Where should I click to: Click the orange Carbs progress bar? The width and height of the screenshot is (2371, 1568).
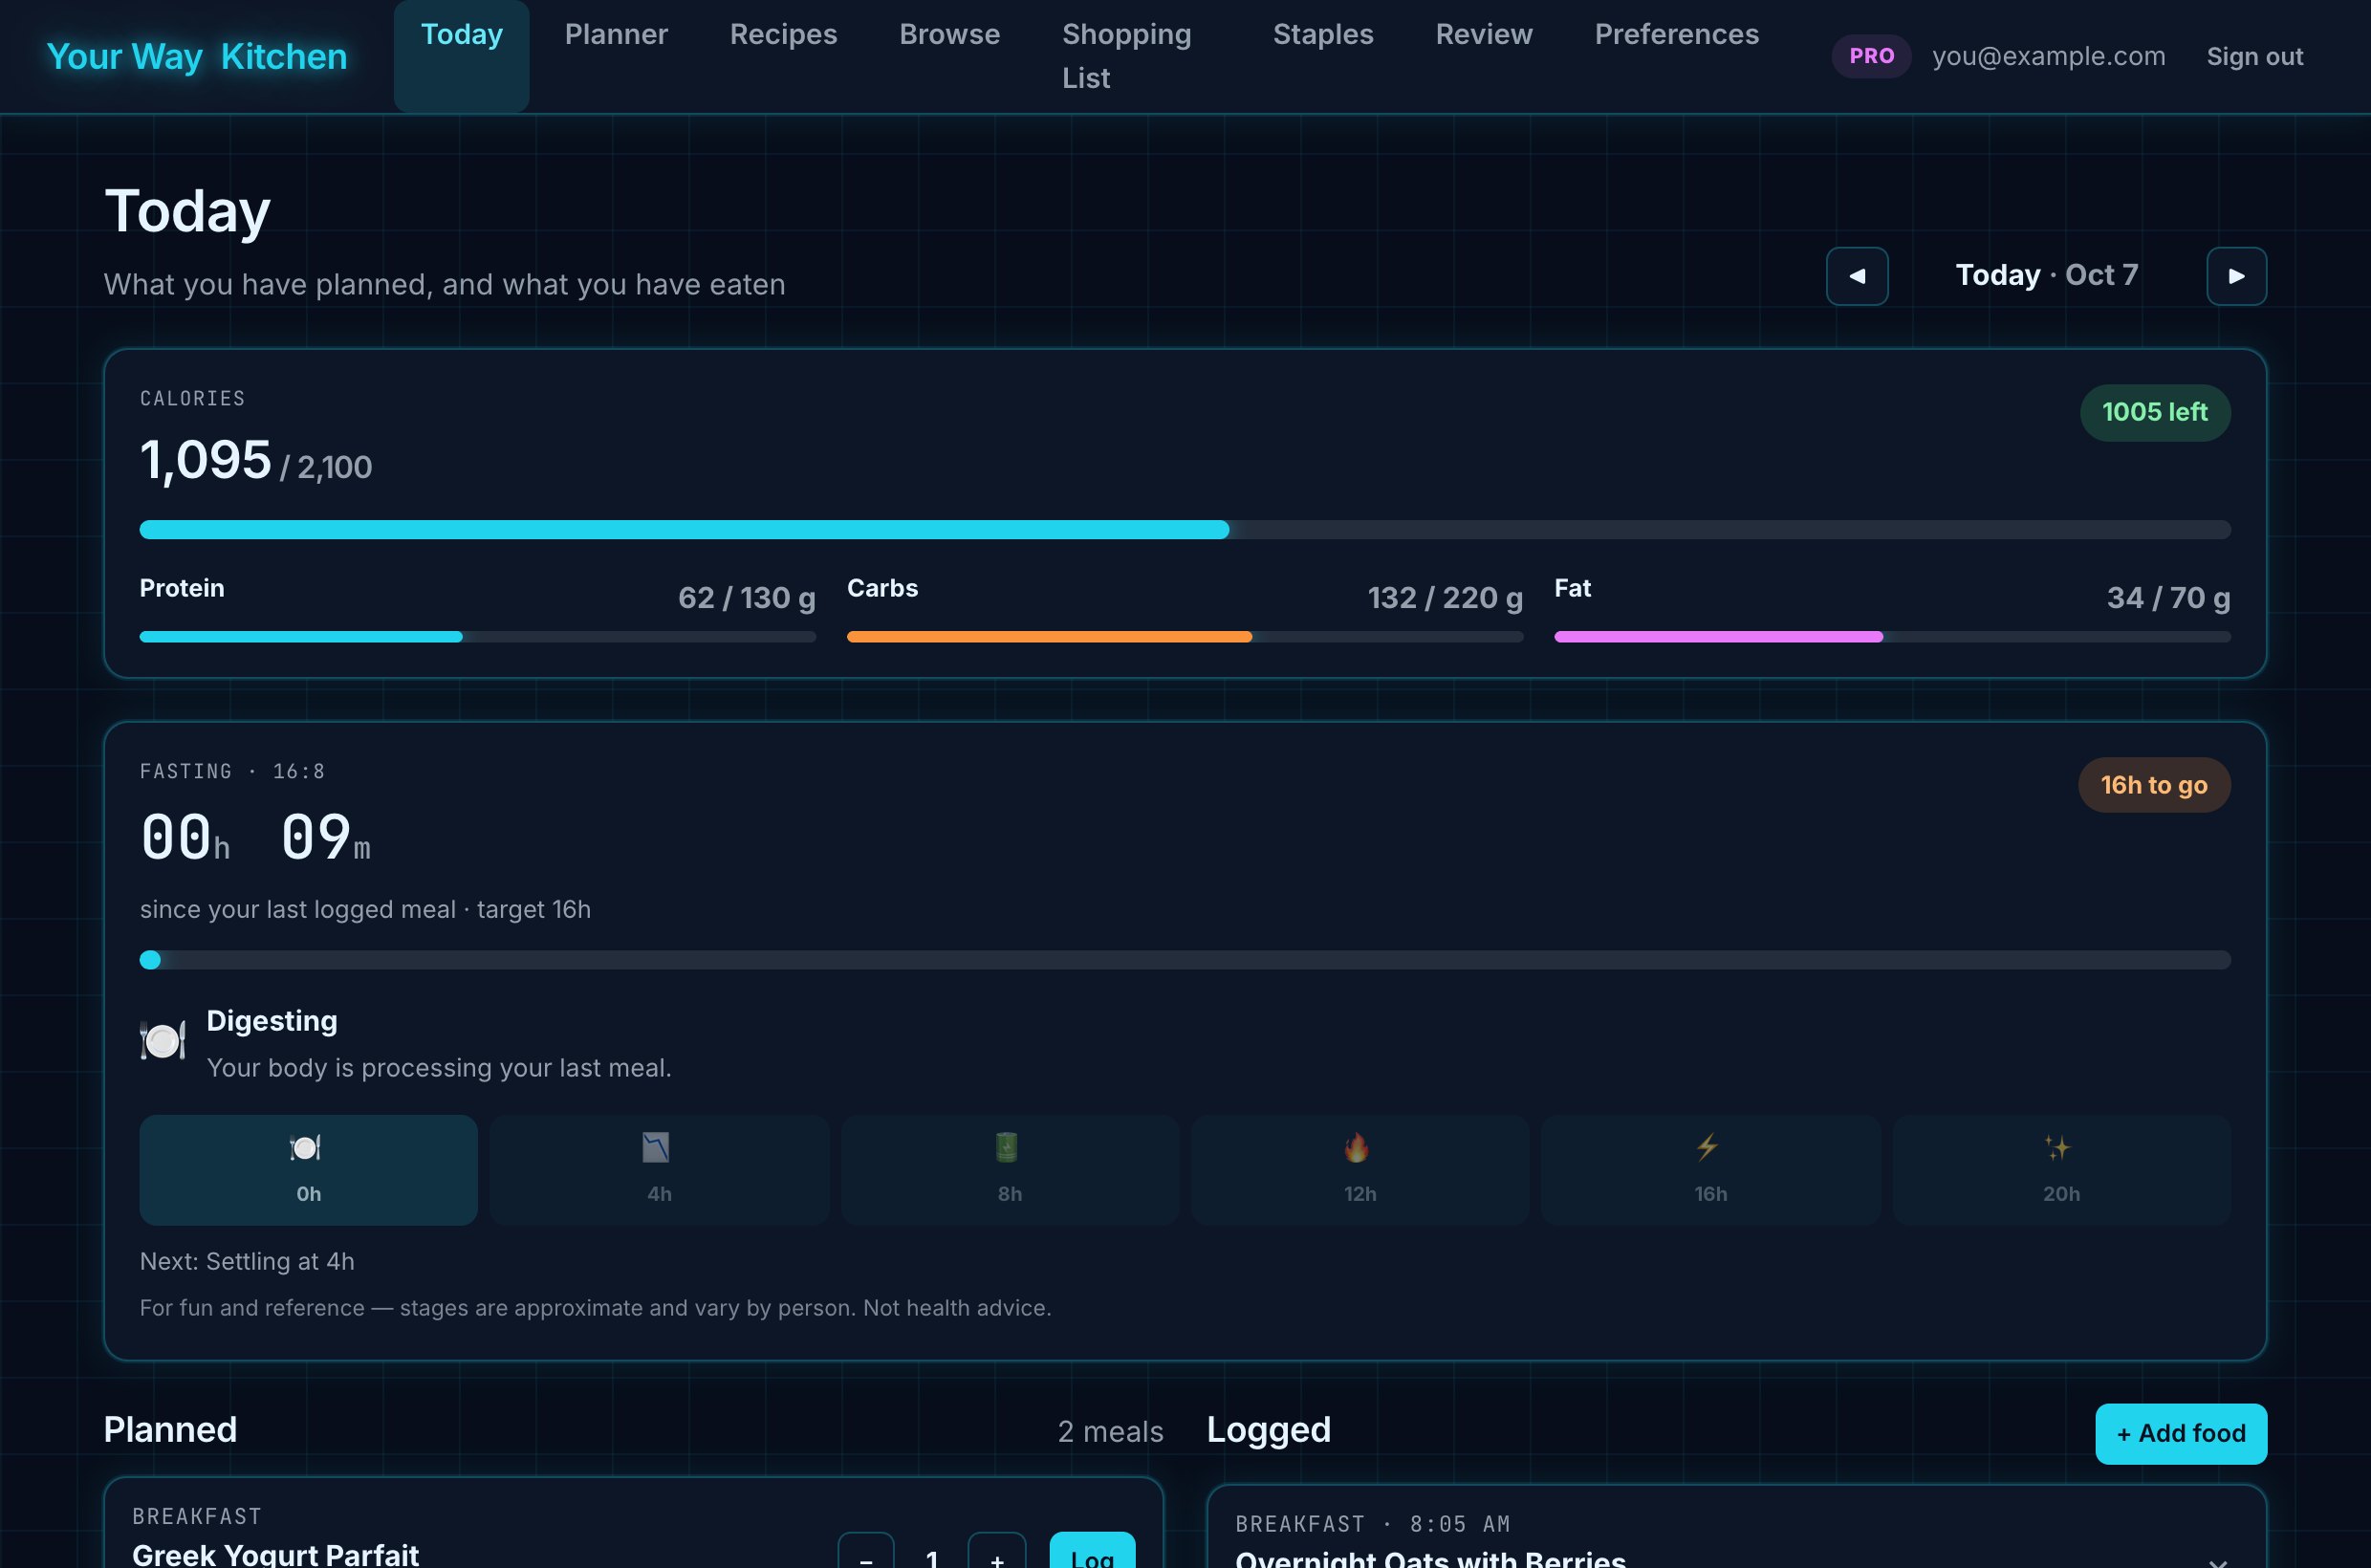[1185, 637]
